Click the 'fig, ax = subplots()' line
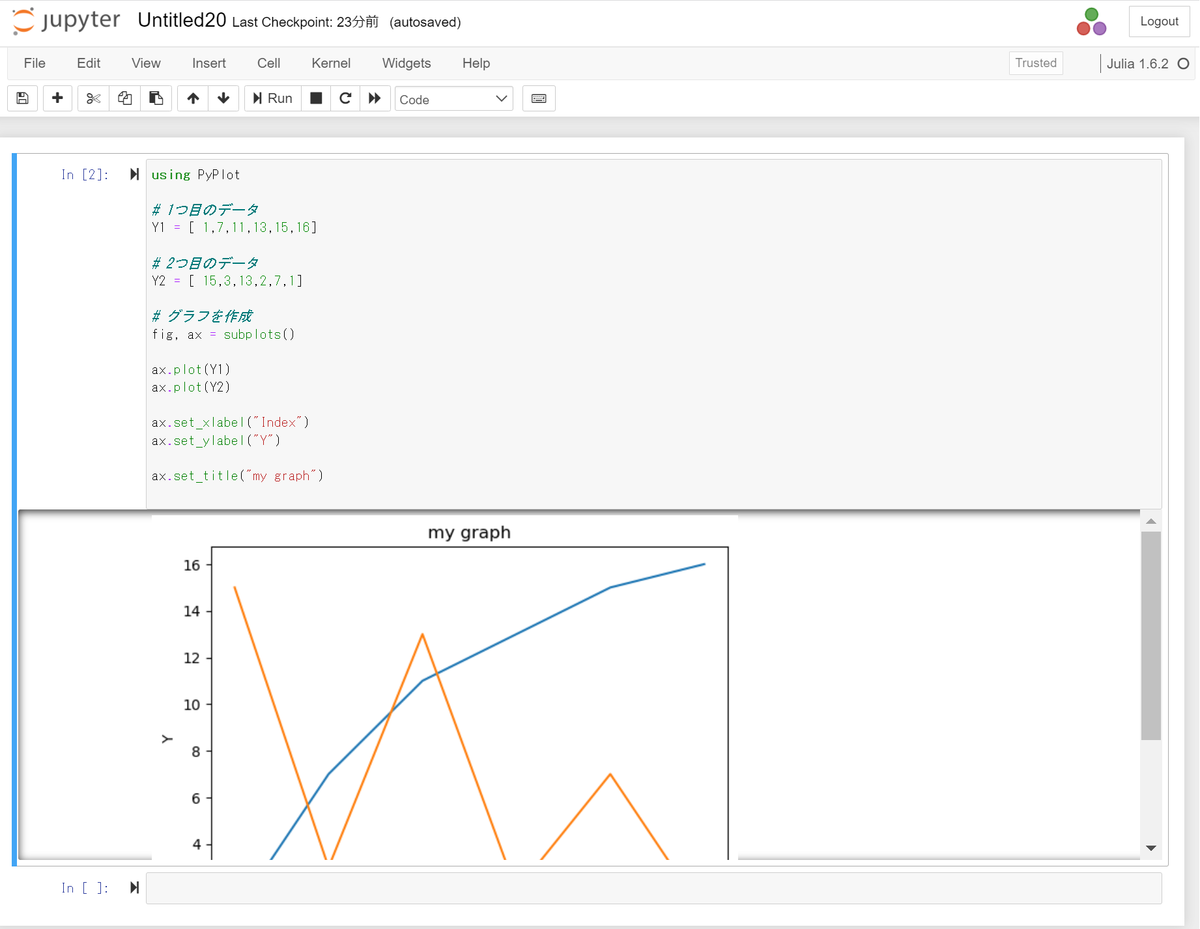 coord(224,334)
